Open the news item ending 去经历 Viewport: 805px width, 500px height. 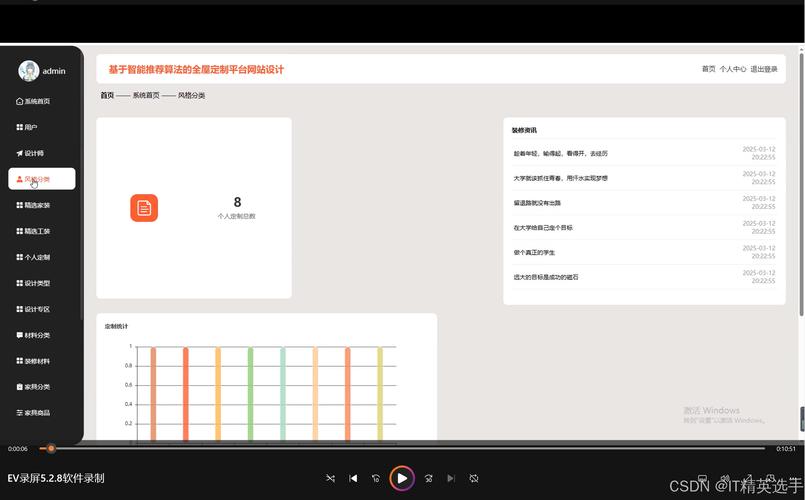point(561,153)
